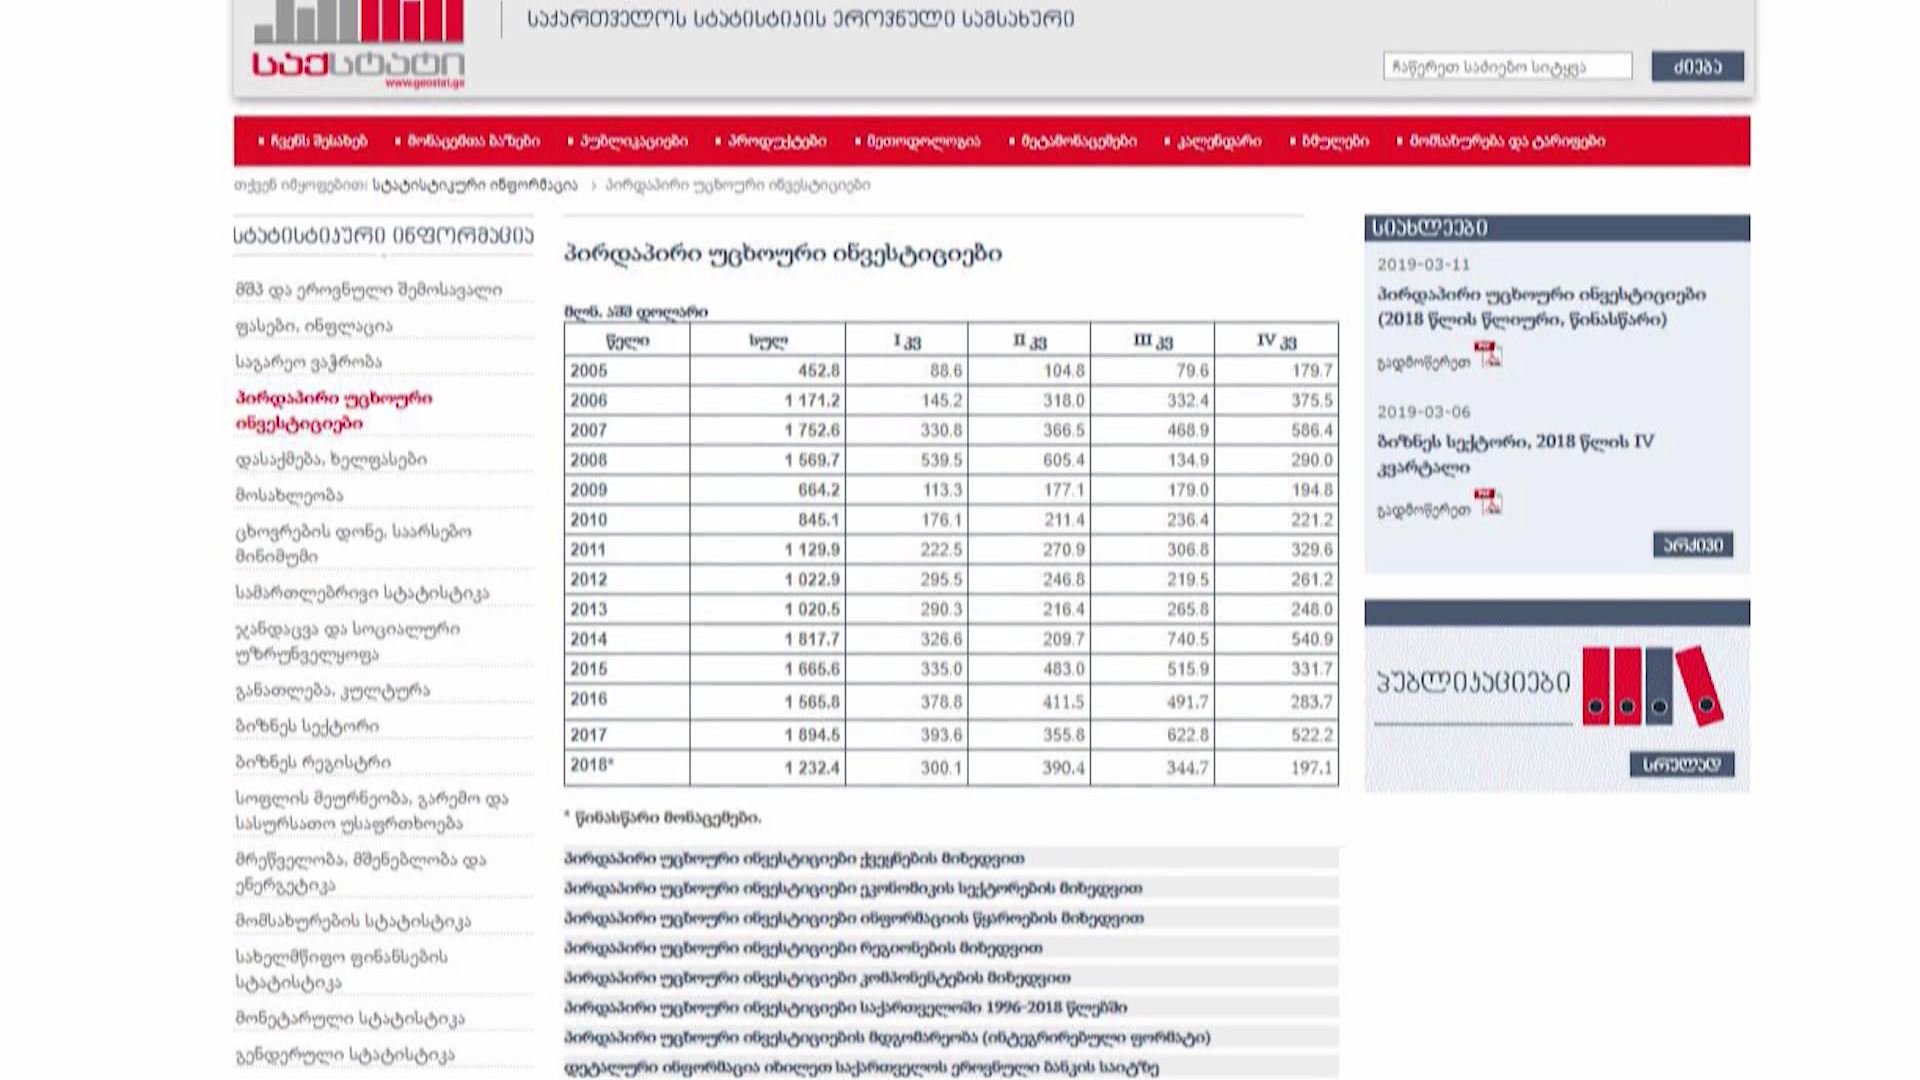The width and height of the screenshot is (1920, 1080).
Task: Open the მონაცემთა ბაზები menu item
Action: coord(472,141)
